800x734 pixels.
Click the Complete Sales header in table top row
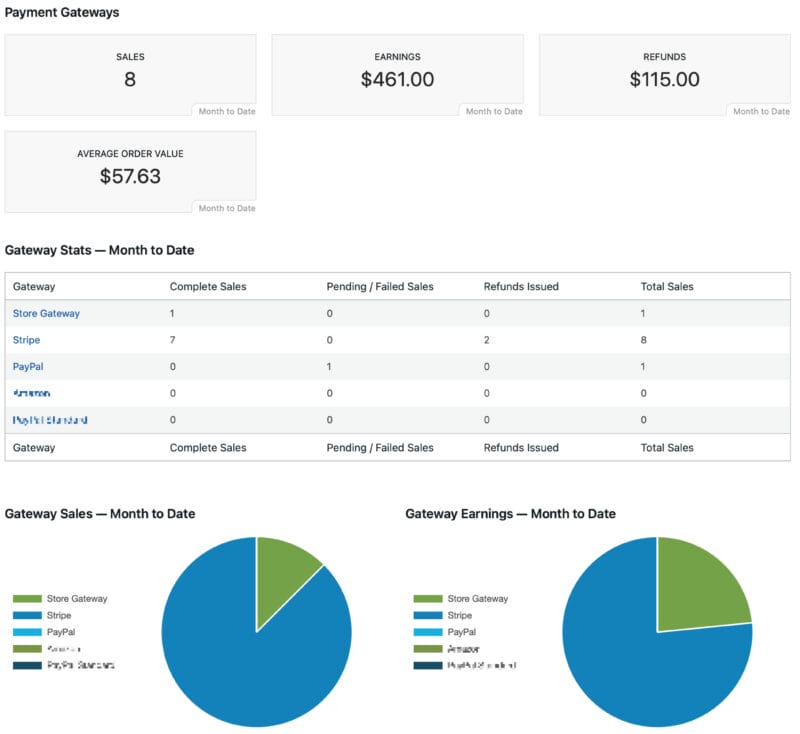click(x=208, y=286)
